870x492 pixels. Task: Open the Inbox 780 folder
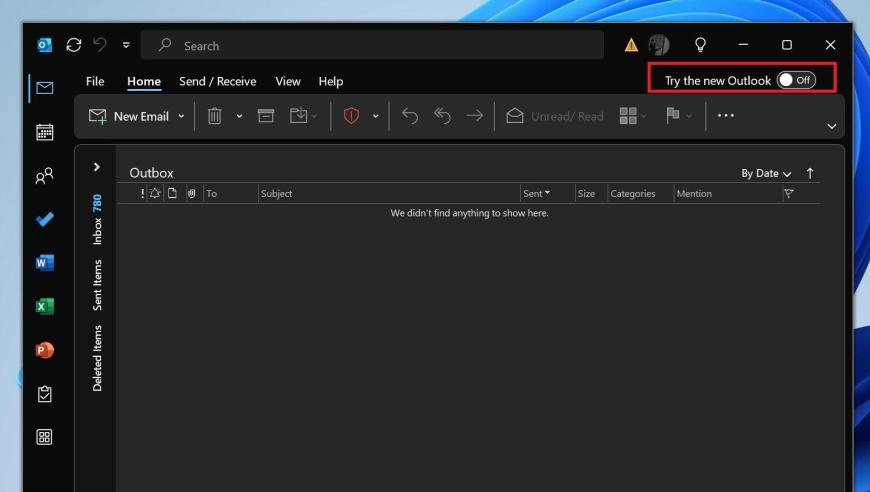click(97, 220)
